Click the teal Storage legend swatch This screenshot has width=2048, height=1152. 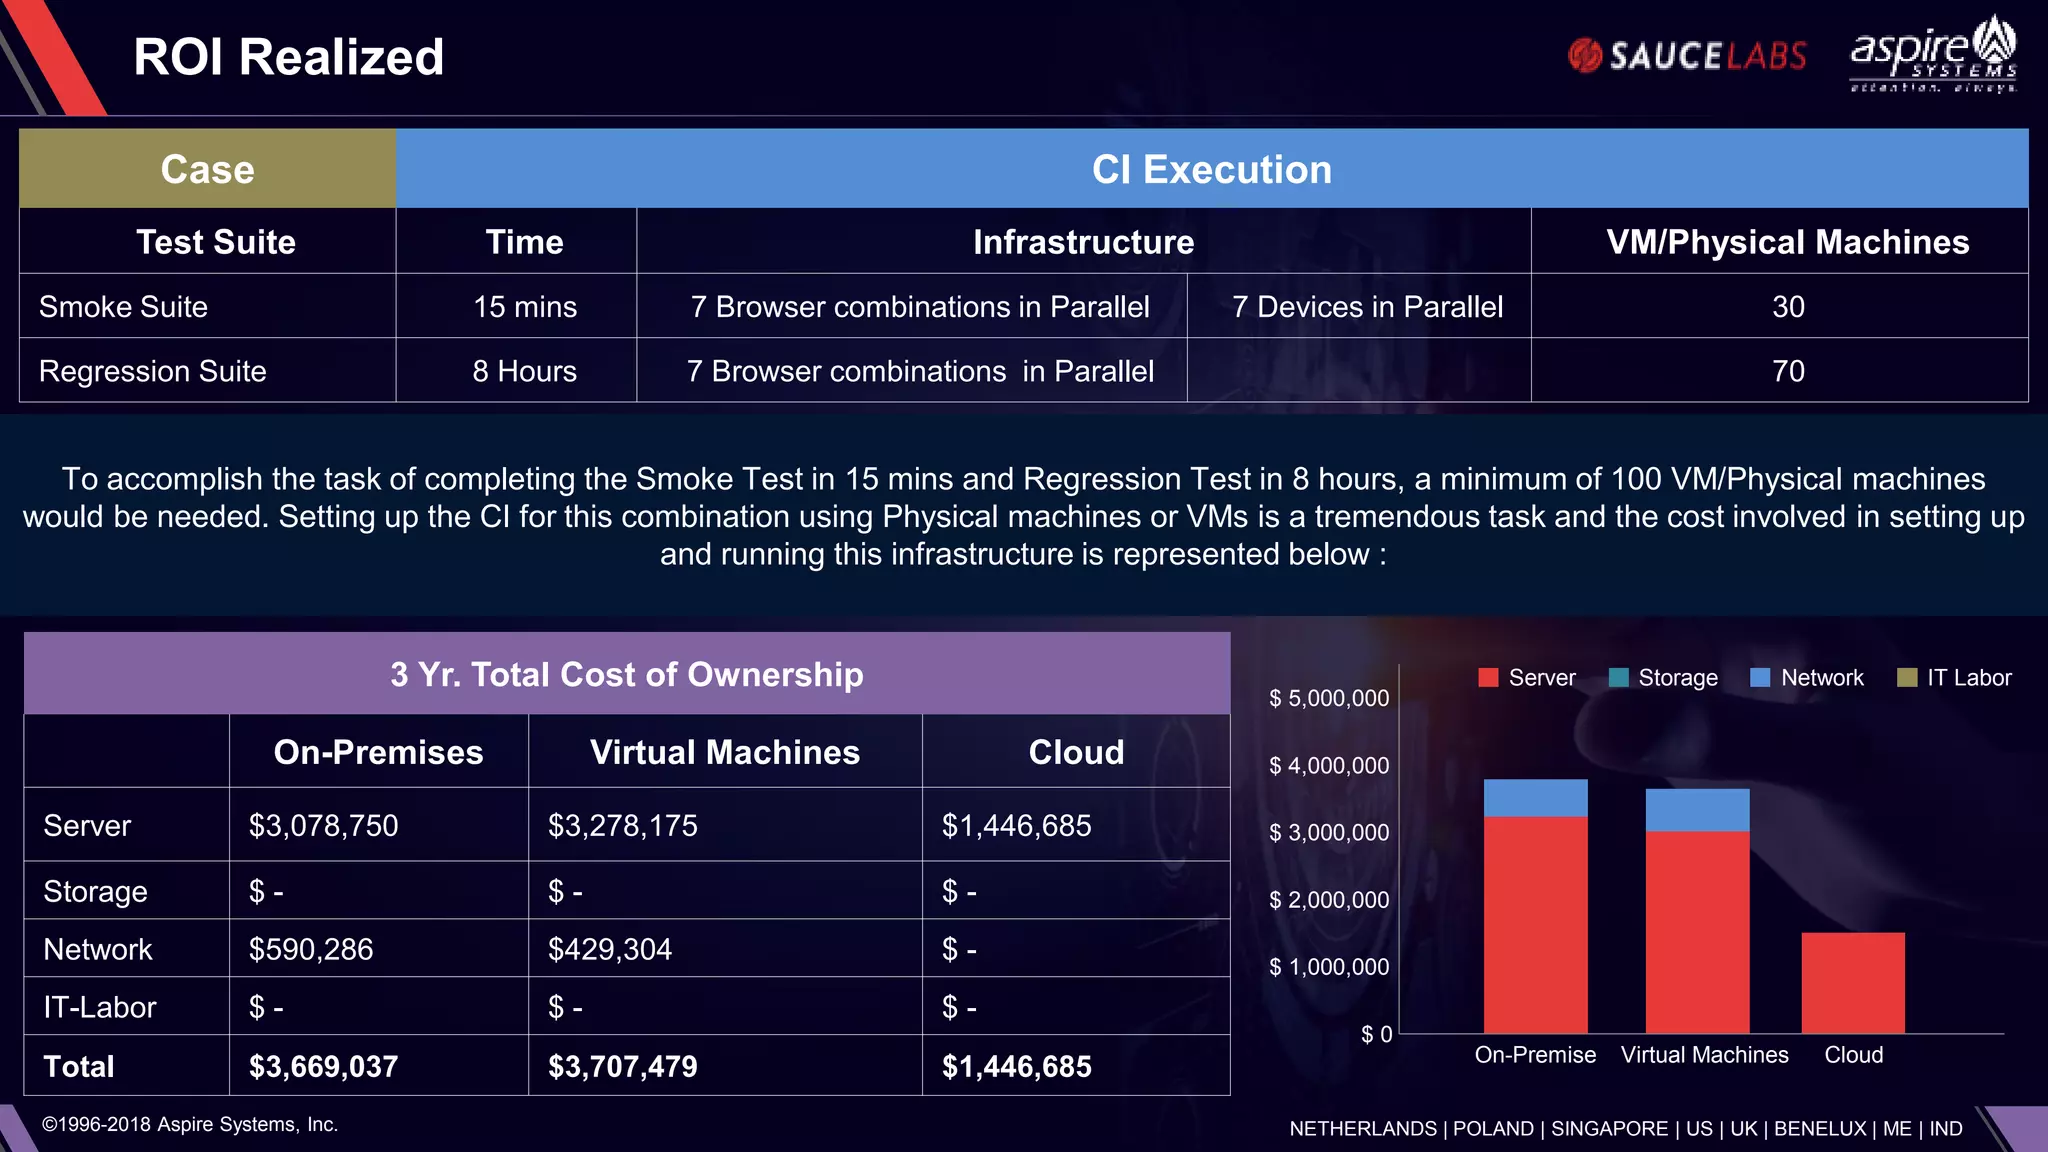(1618, 678)
